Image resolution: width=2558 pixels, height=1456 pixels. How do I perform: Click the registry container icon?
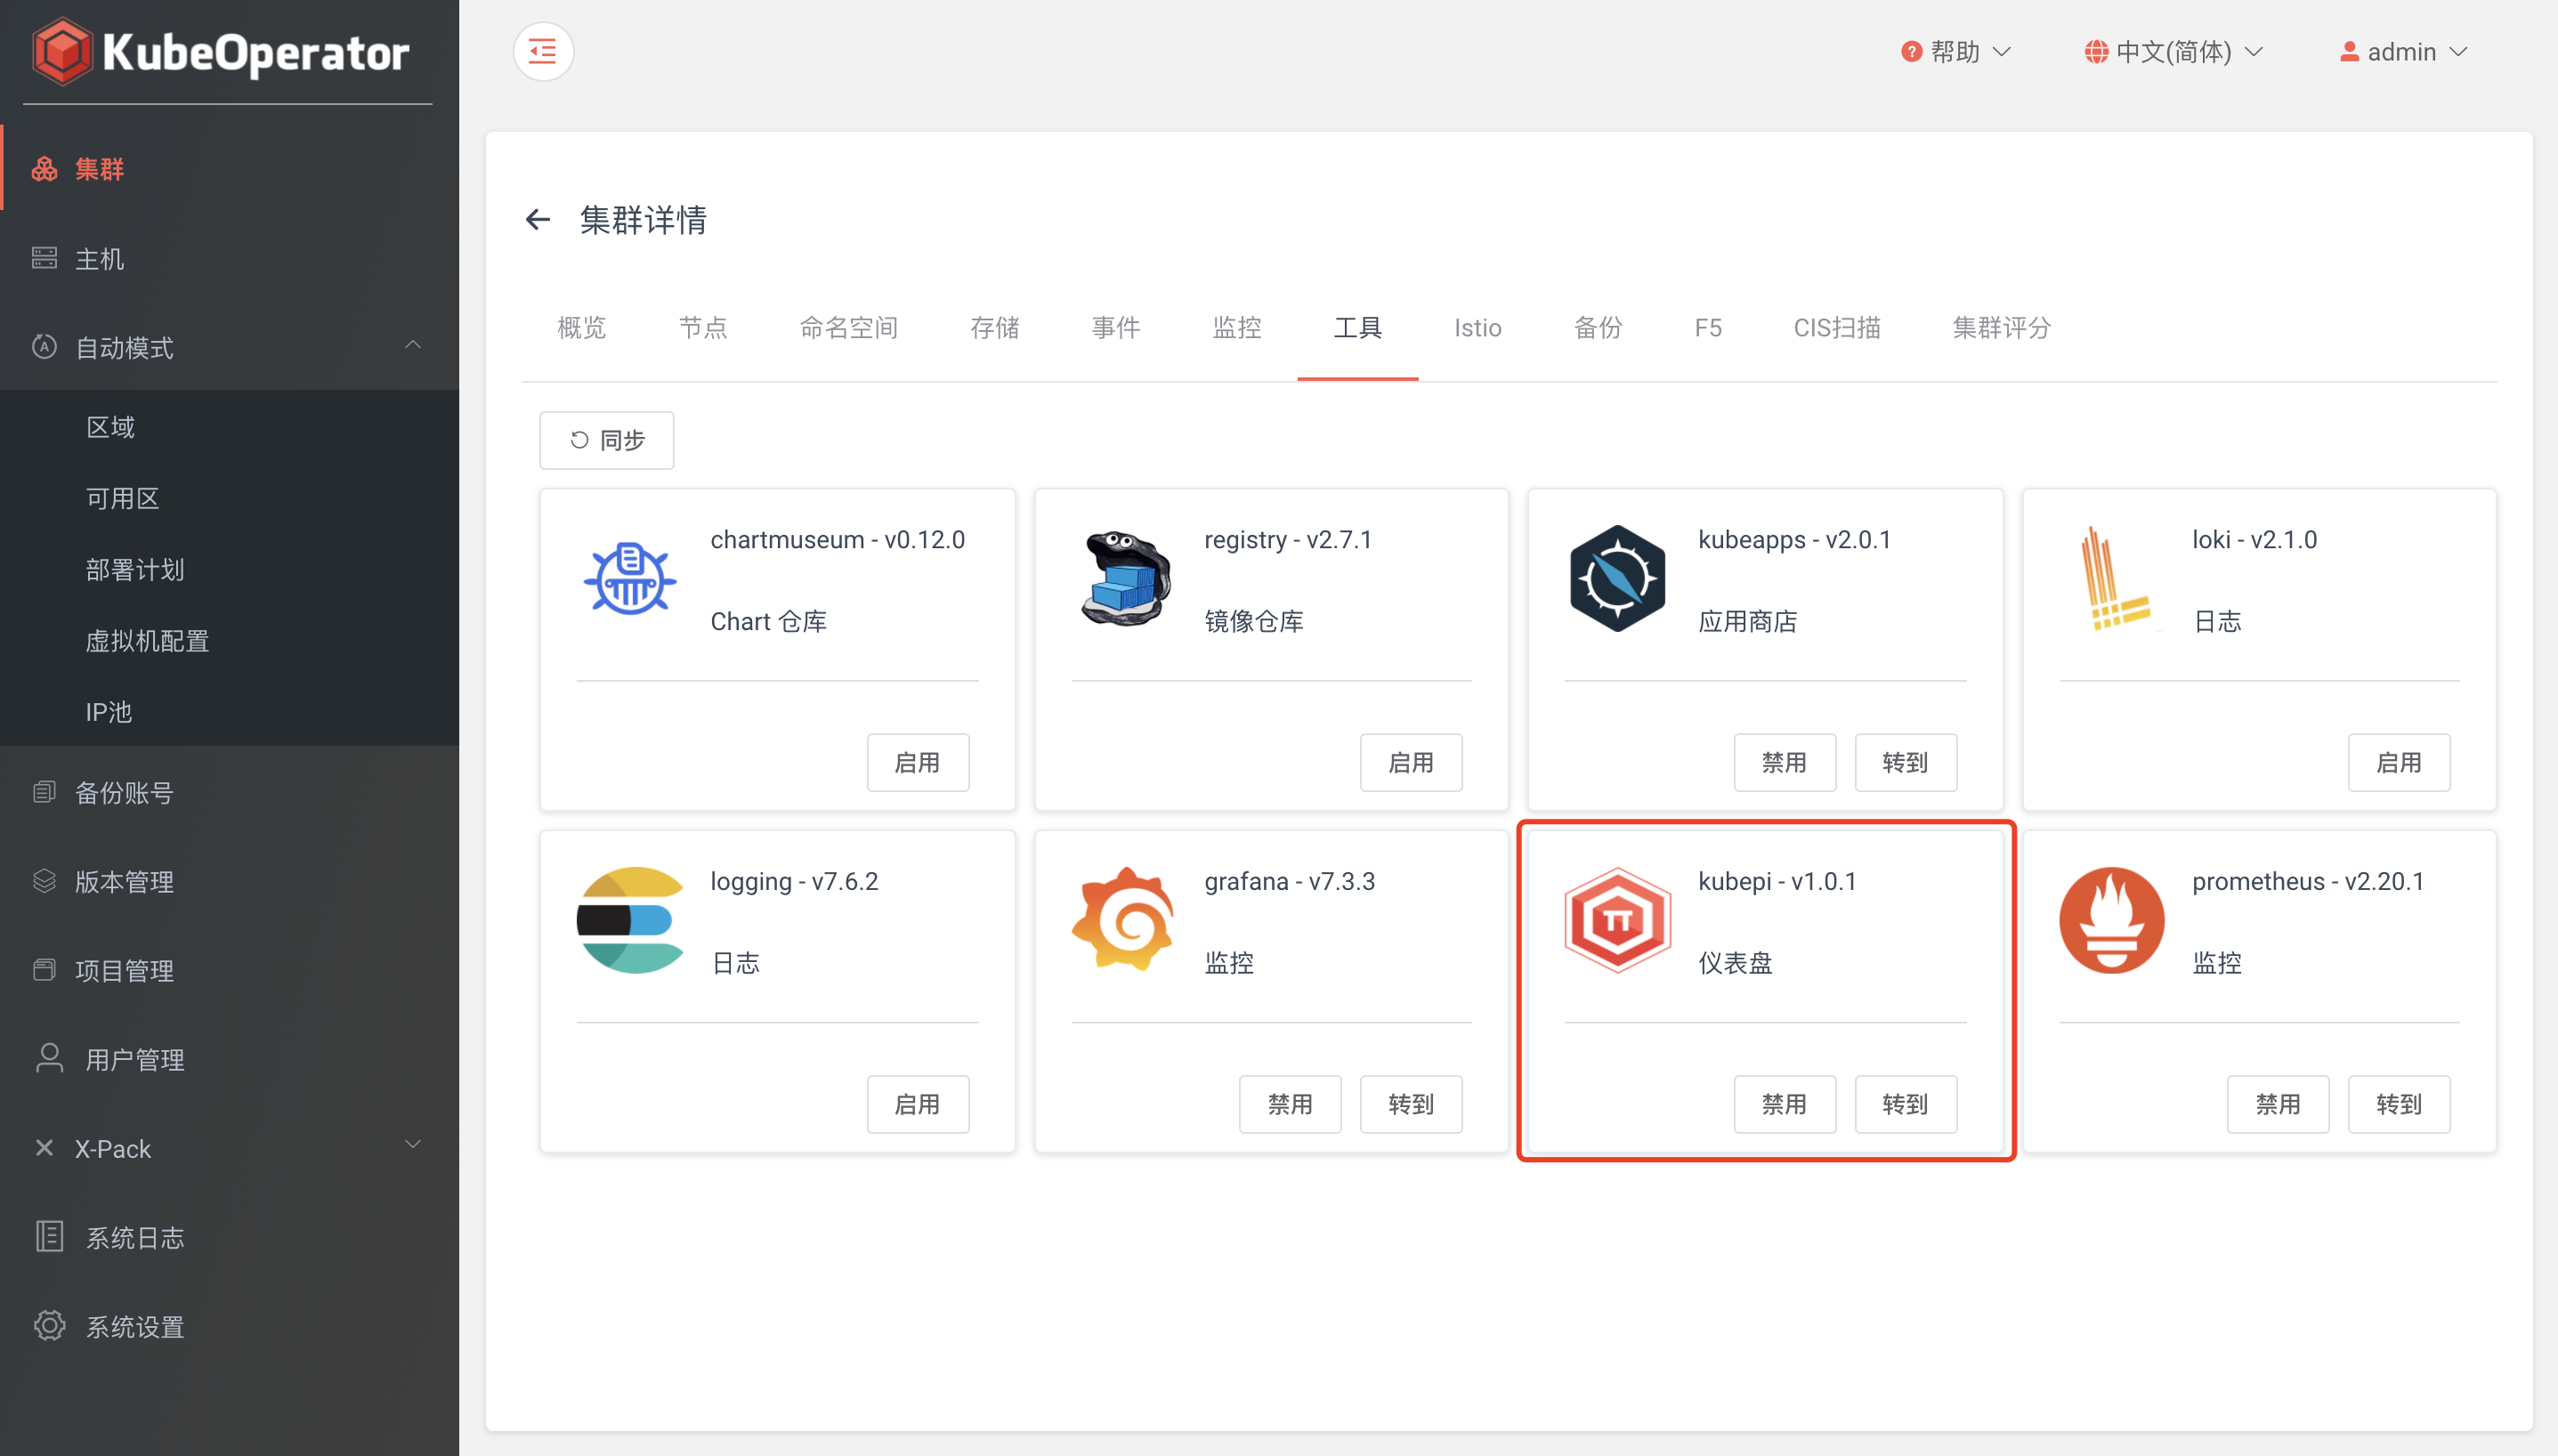[x=1125, y=579]
